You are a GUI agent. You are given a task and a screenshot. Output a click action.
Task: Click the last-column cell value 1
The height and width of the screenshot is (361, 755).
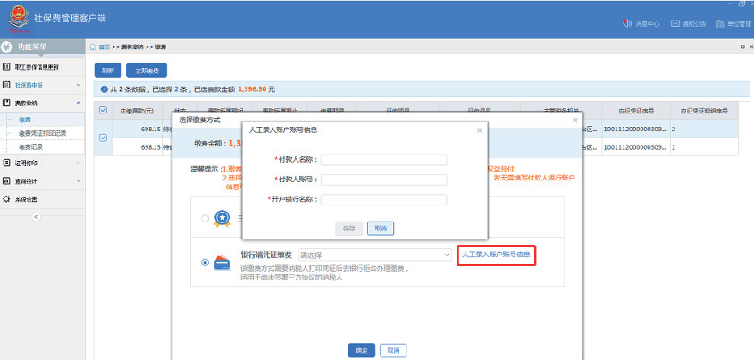674,147
